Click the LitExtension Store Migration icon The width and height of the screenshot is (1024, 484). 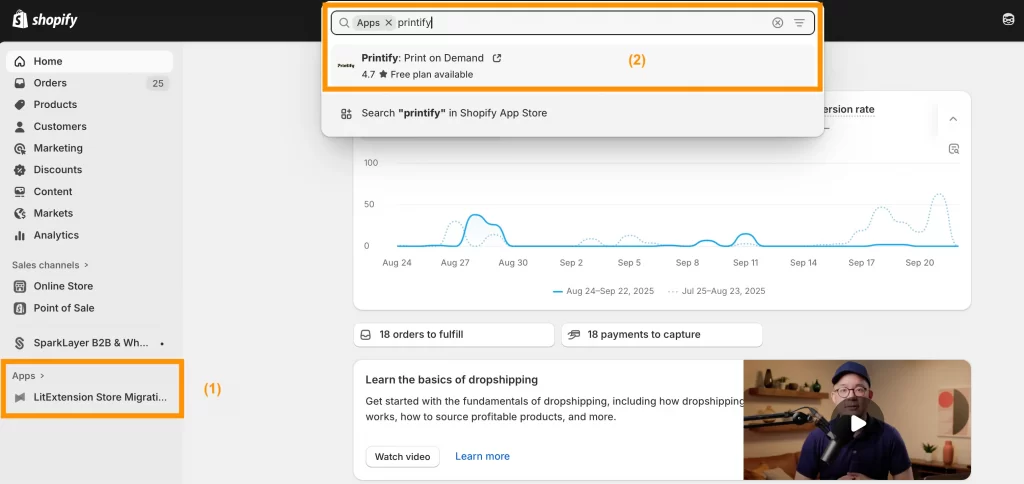(20, 397)
